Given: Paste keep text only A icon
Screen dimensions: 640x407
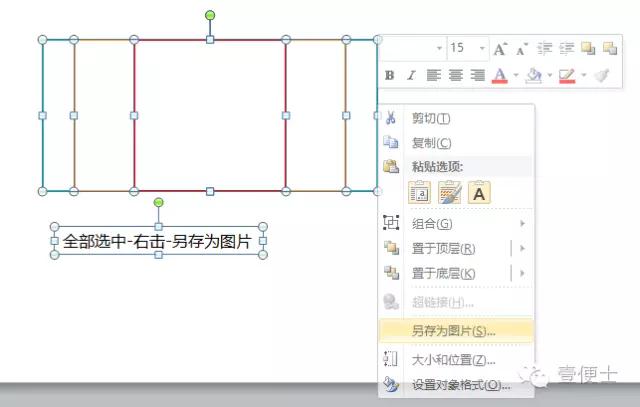Looking at the screenshot, I should click(479, 192).
